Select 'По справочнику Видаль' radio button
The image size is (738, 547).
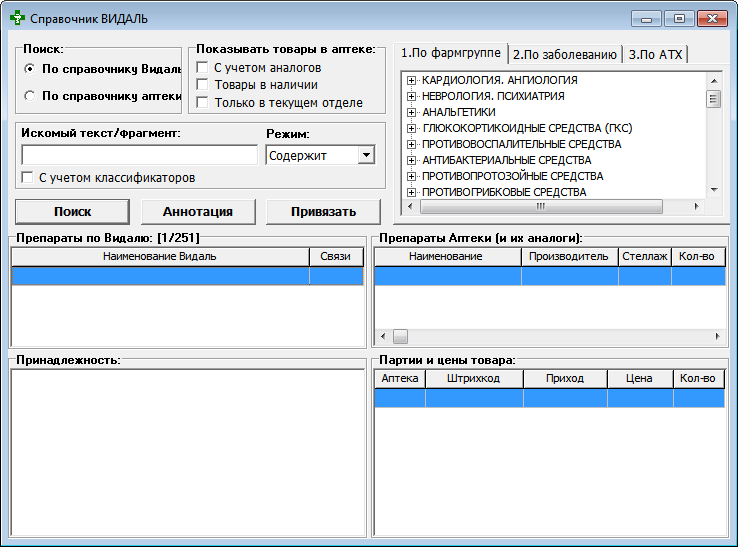30,69
